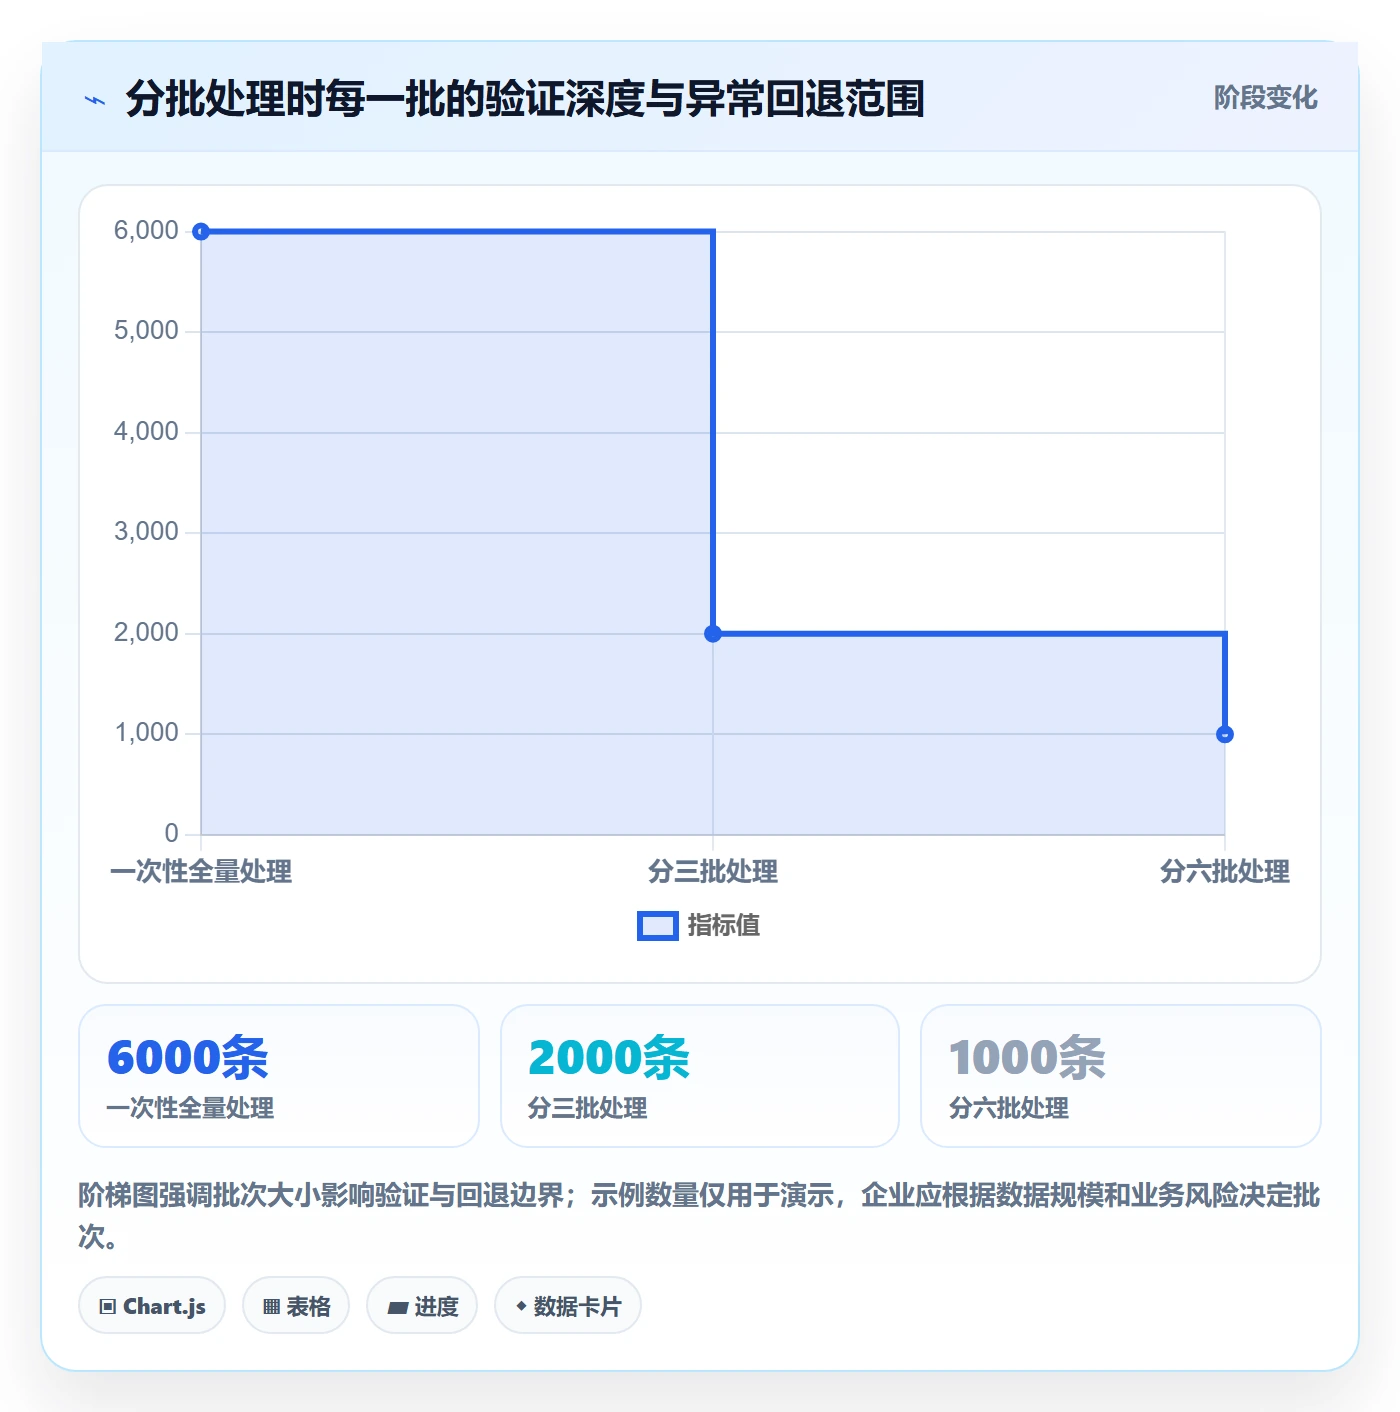Click the 分三批处理 caption in the second card
Viewport: 1400px width, 1412px height.
tap(587, 1108)
